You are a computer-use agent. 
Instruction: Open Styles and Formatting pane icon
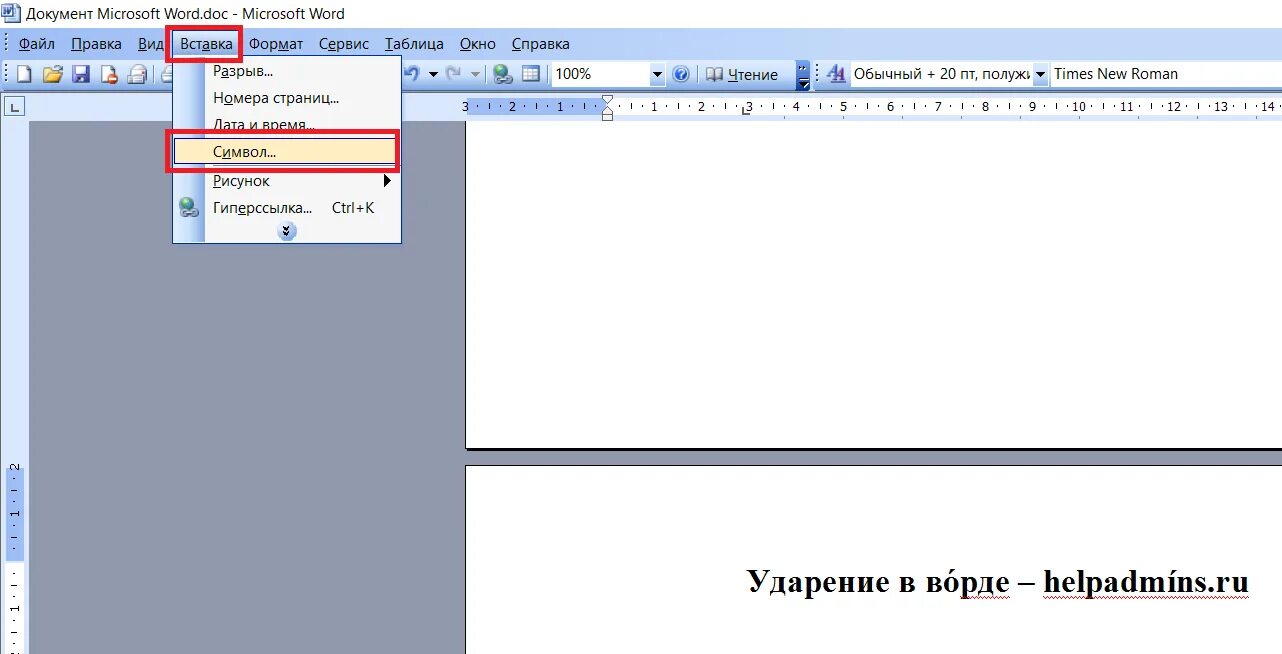click(x=836, y=74)
